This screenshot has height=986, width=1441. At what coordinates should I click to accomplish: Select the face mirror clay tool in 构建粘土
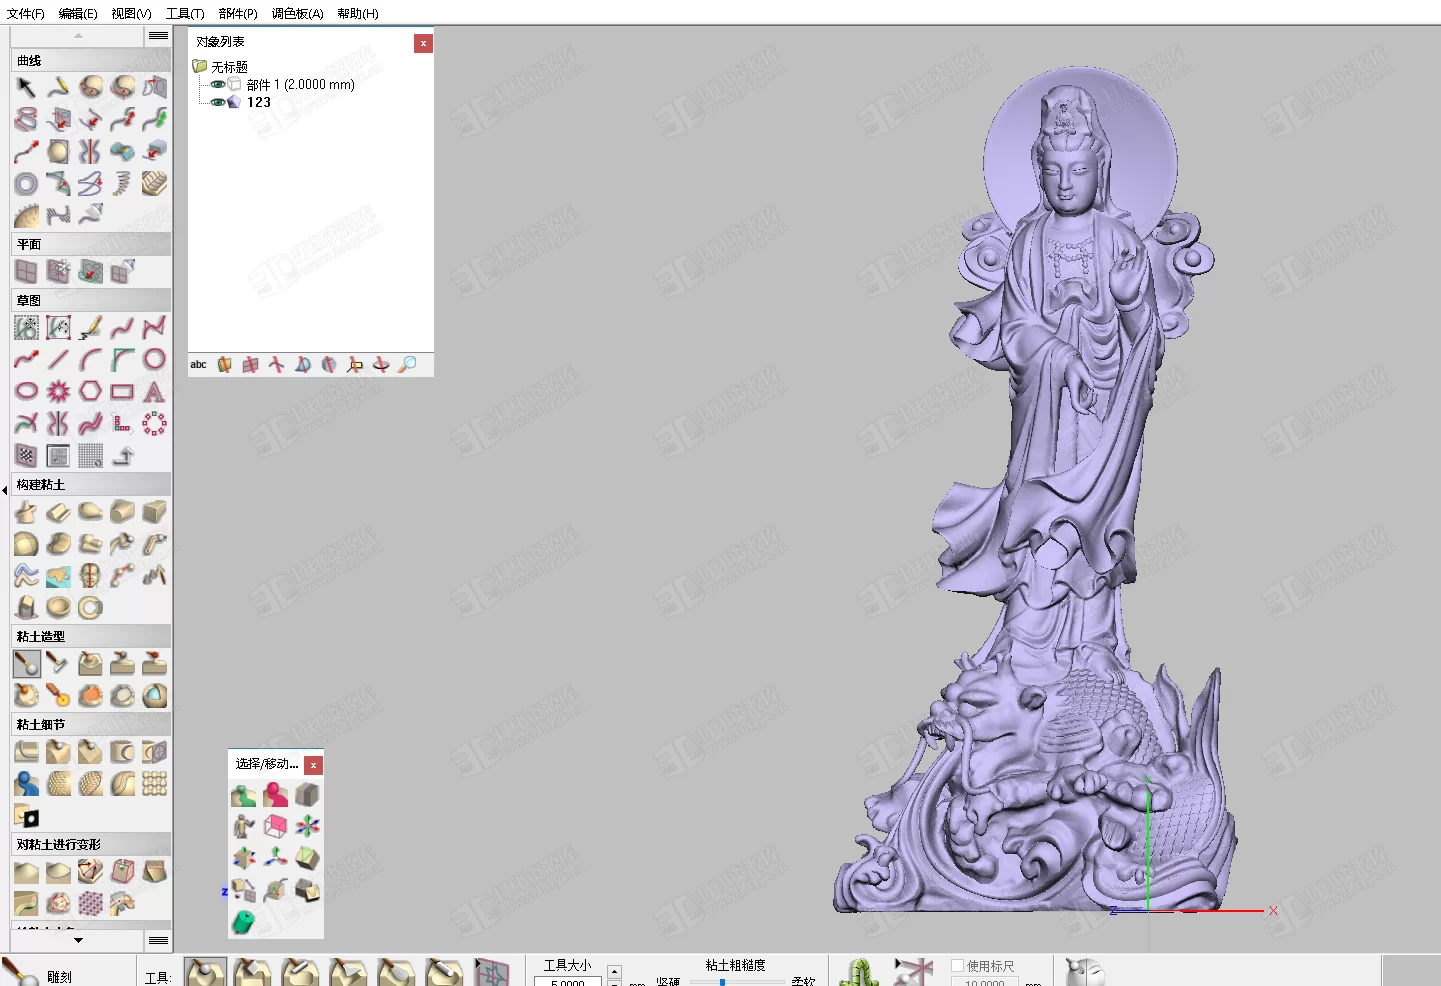91,575
